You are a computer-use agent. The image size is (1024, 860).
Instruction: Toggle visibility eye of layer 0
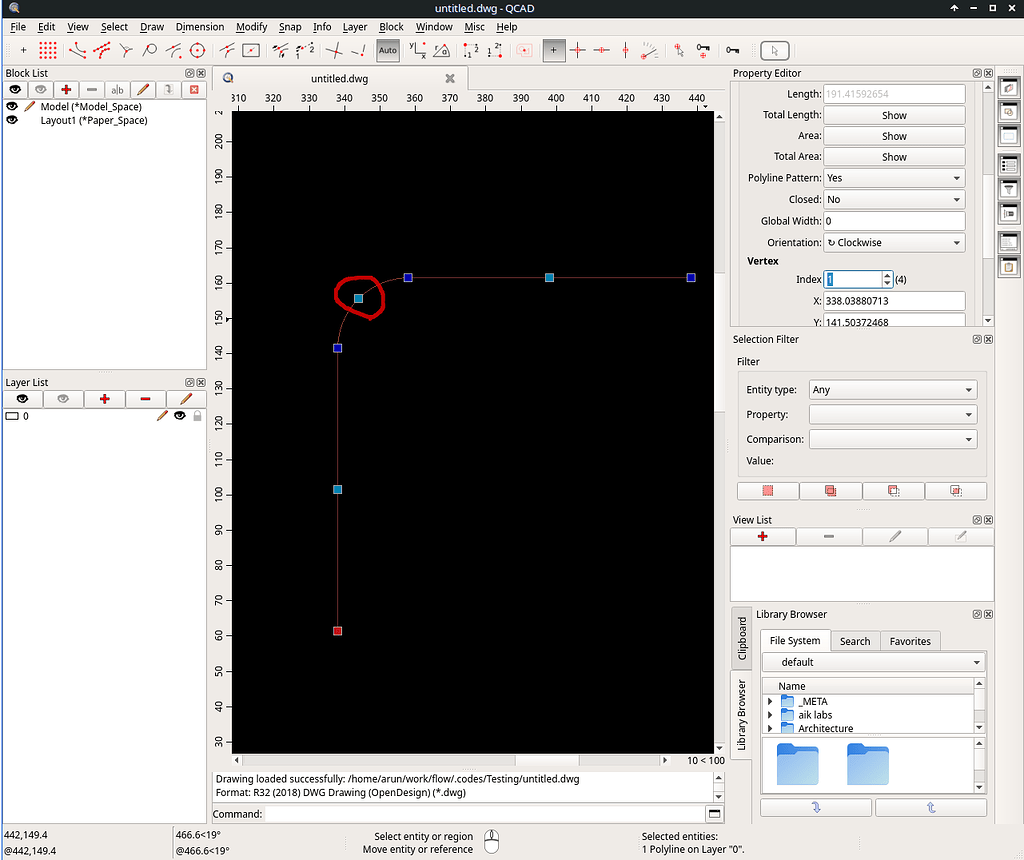180,416
